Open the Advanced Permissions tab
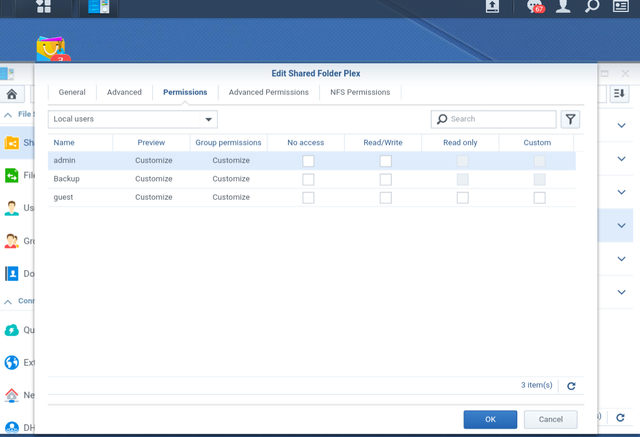 click(x=269, y=92)
